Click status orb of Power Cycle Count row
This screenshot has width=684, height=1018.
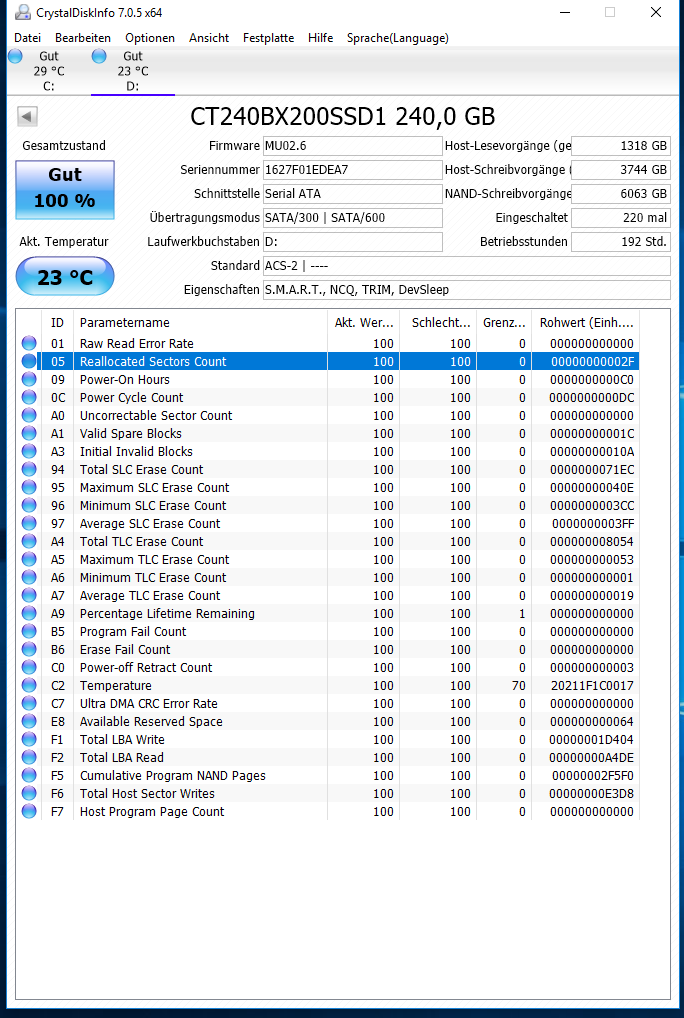29,397
